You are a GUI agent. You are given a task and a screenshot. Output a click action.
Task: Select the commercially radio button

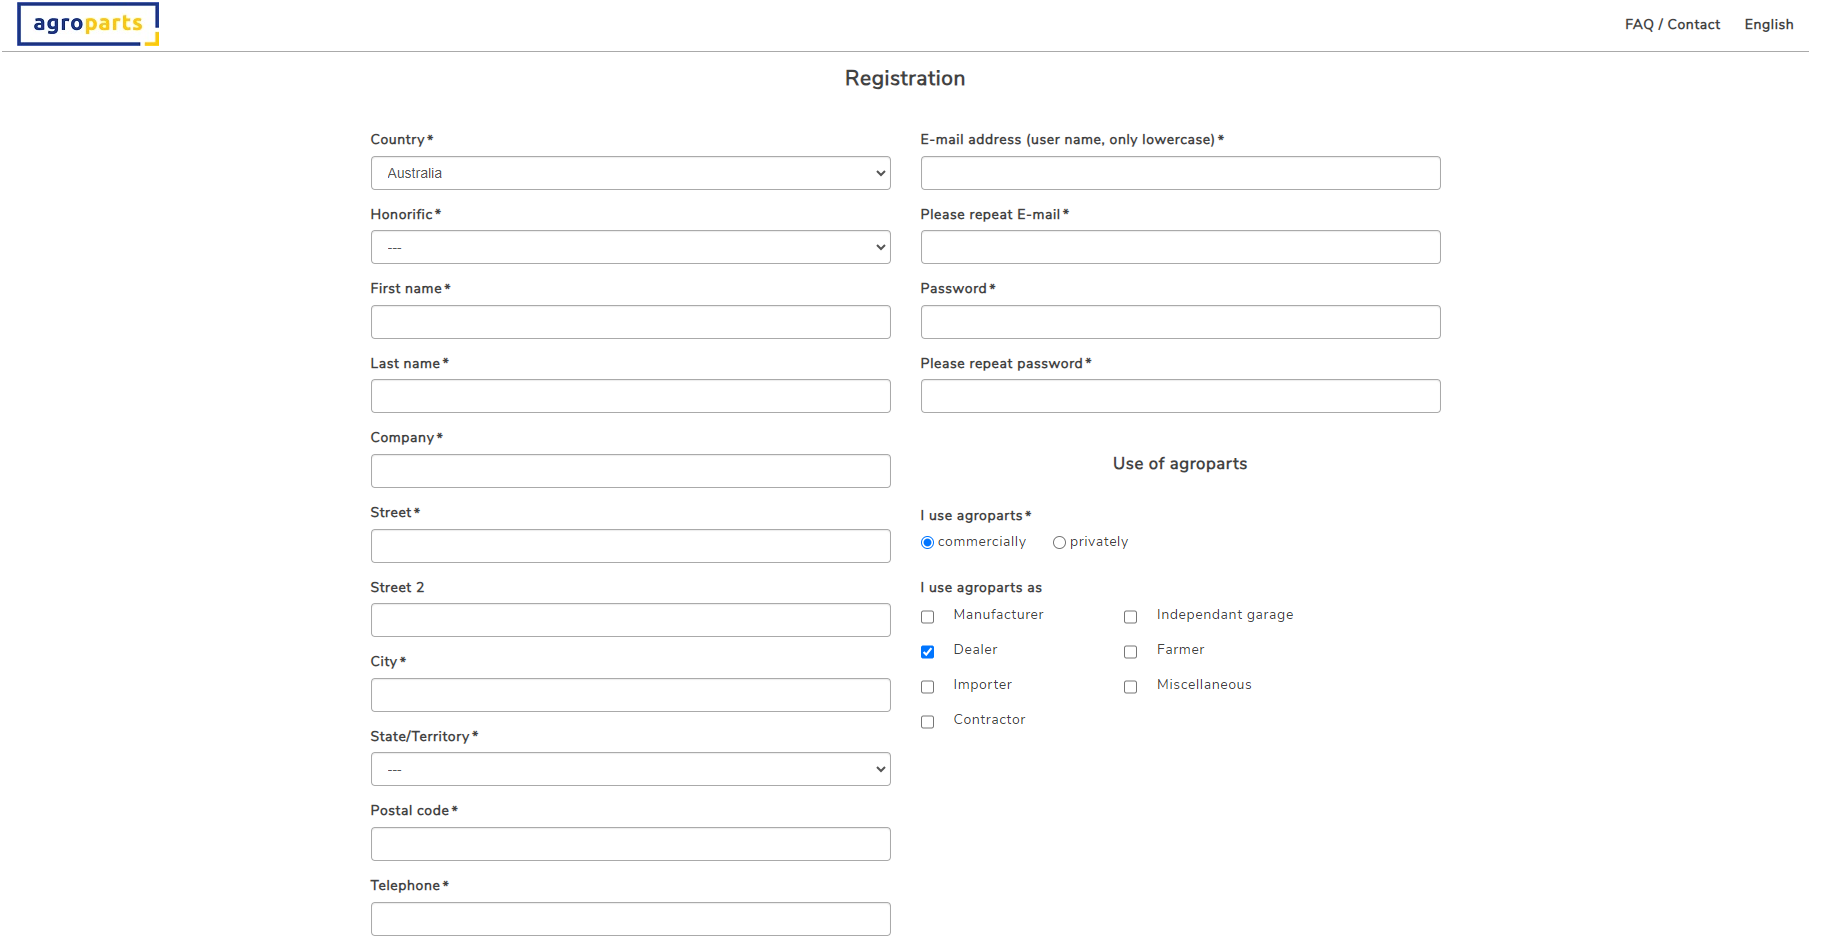[927, 543]
